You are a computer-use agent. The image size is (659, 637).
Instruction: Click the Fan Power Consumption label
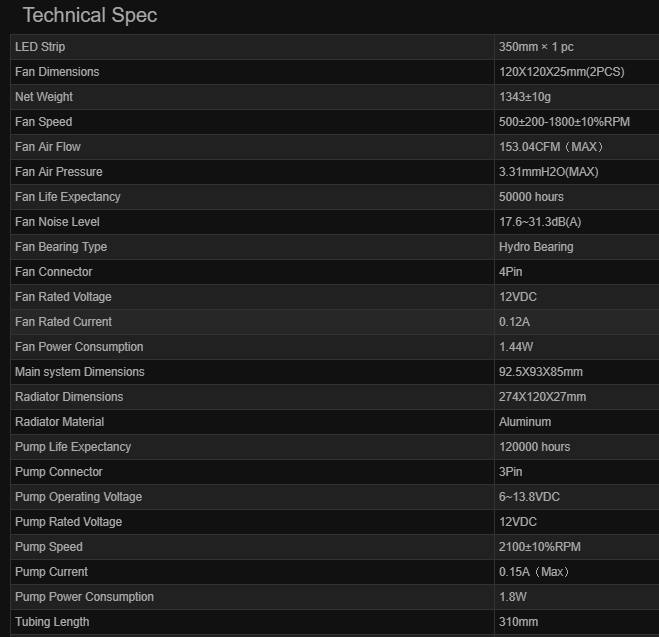[79, 347]
